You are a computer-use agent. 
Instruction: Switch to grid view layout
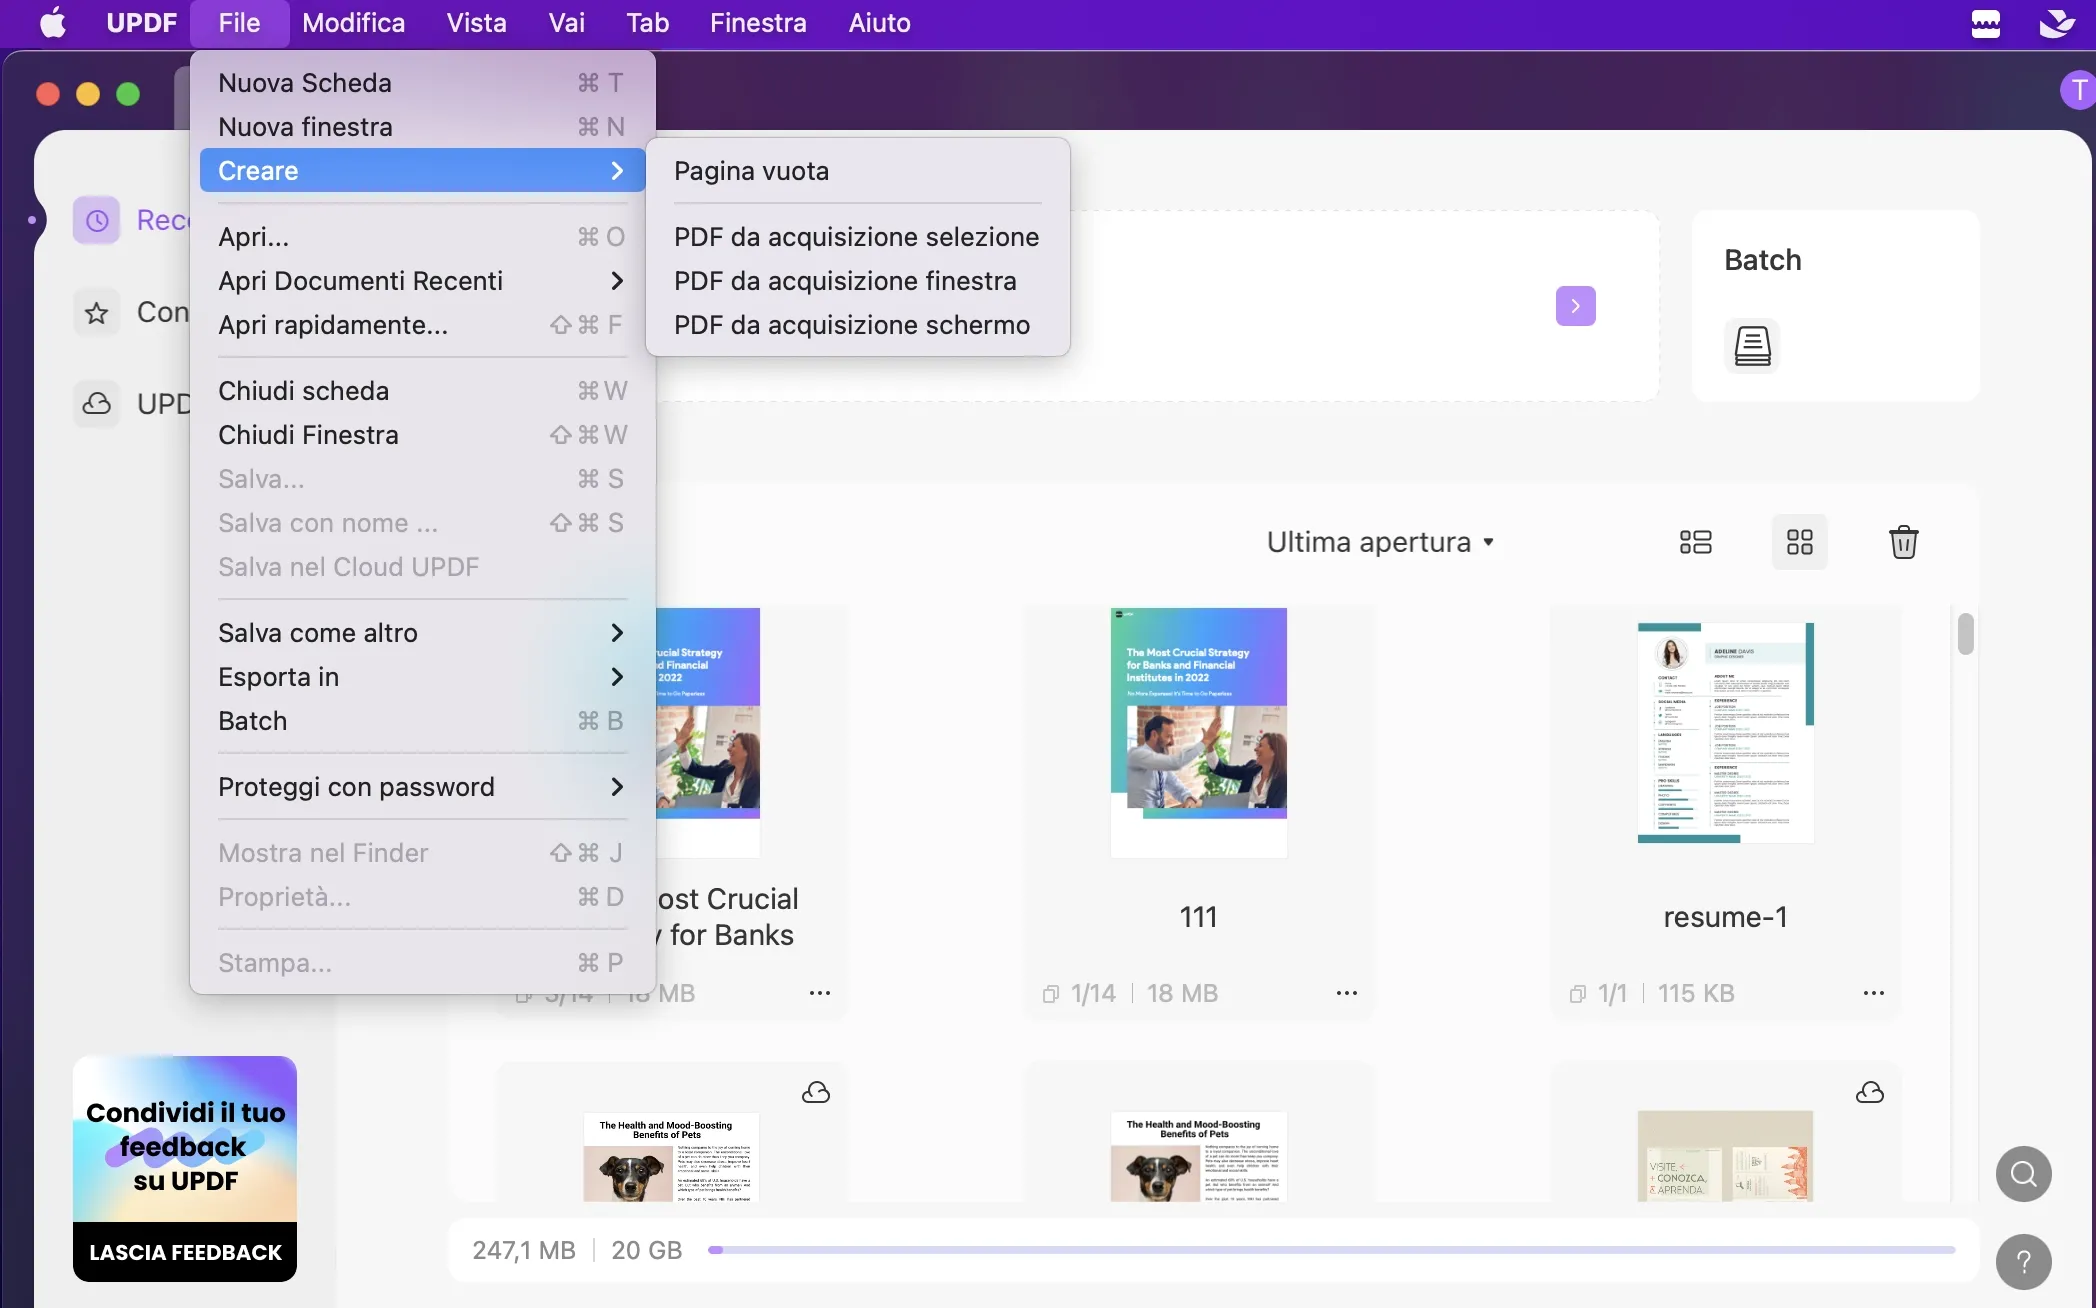(1799, 542)
